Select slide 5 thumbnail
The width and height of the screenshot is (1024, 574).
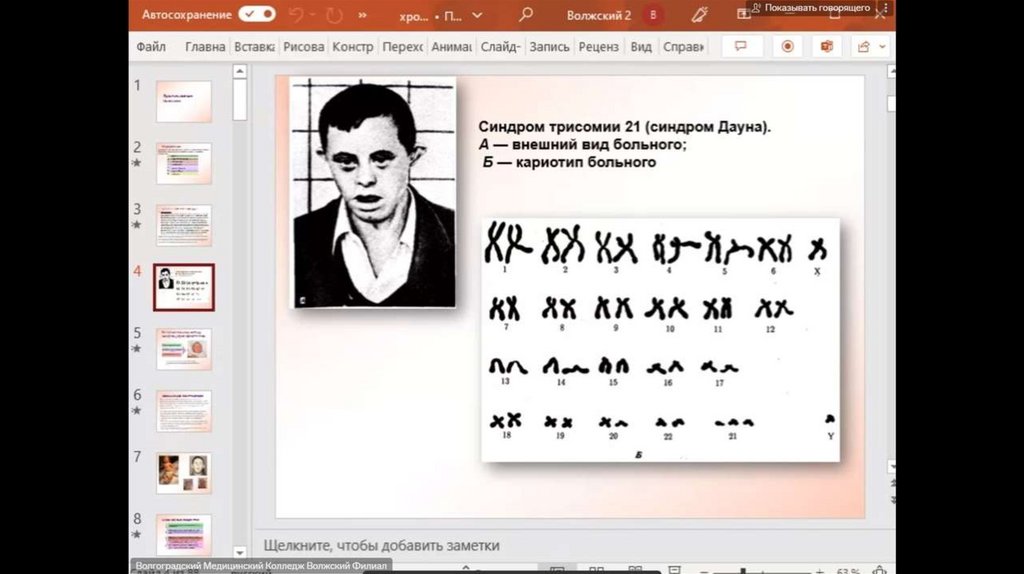pos(184,349)
